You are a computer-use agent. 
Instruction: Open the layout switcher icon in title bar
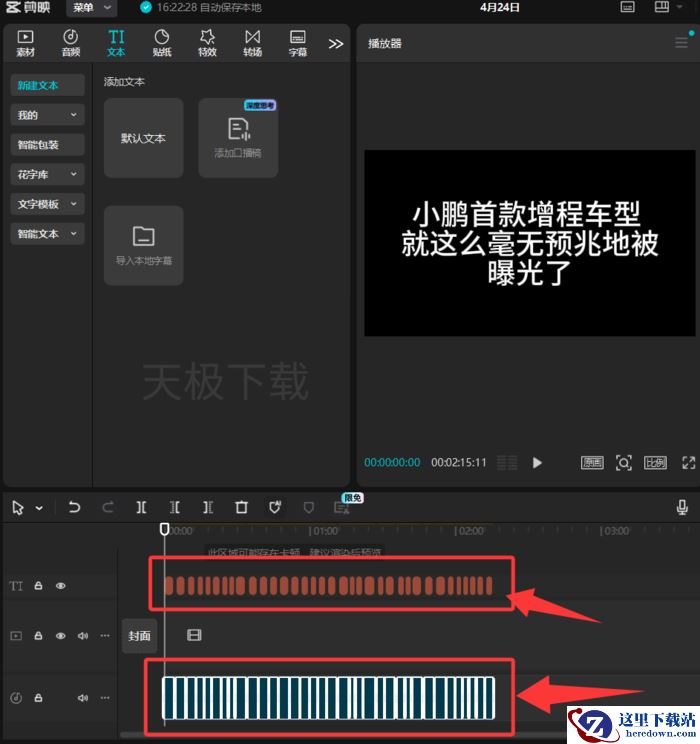click(662, 7)
